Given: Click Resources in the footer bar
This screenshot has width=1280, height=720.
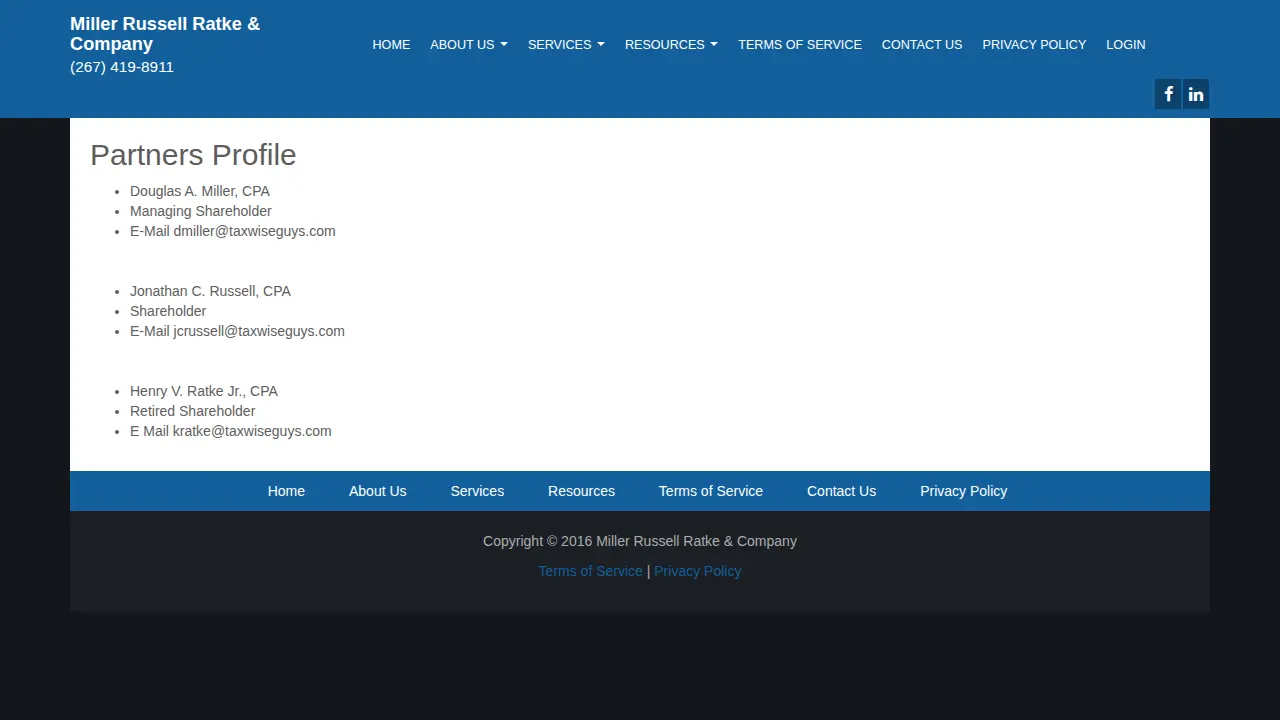Looking at the screenshot, I should click(581, 491).
